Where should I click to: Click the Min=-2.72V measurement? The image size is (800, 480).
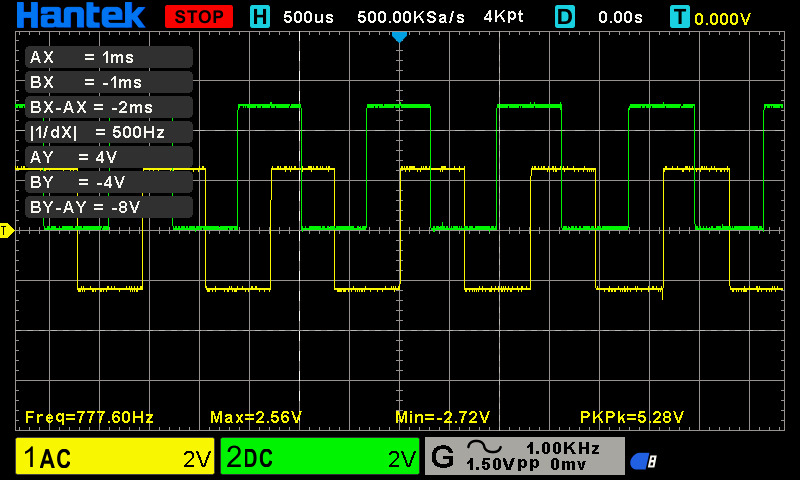pos(442,417)
